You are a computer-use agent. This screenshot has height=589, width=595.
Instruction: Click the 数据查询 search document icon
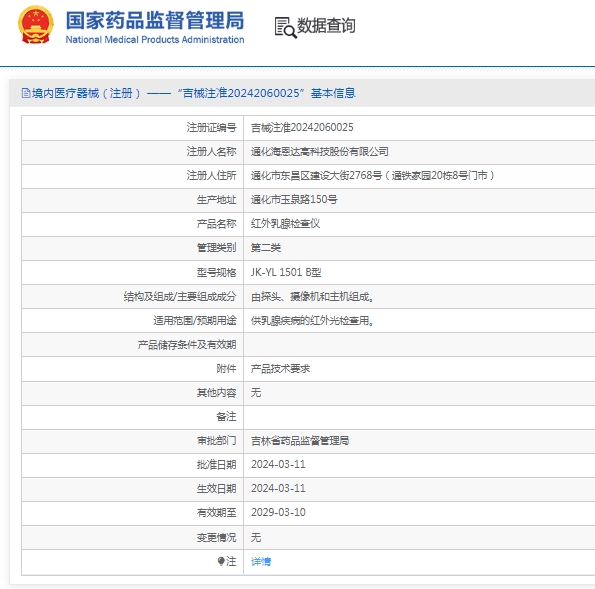click(x=285, y=27)
